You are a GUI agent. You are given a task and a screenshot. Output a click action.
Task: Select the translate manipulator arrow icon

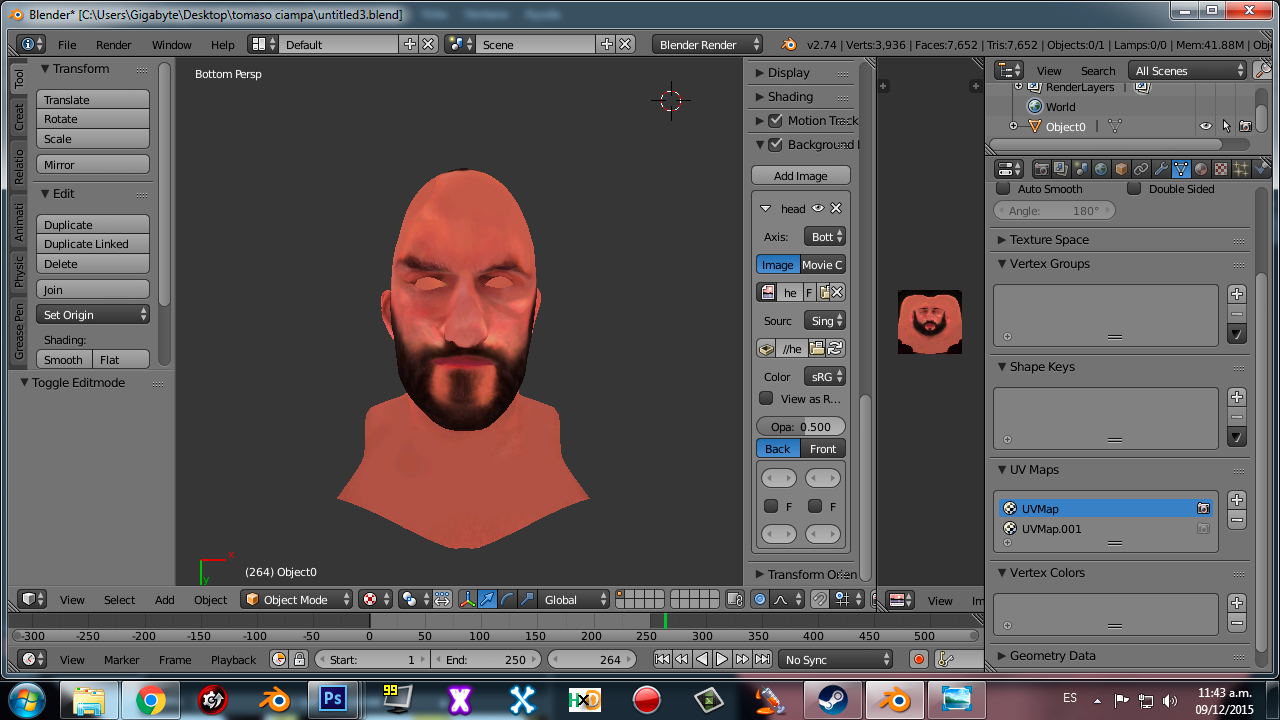pyautogui.click(x=487, y=599)
